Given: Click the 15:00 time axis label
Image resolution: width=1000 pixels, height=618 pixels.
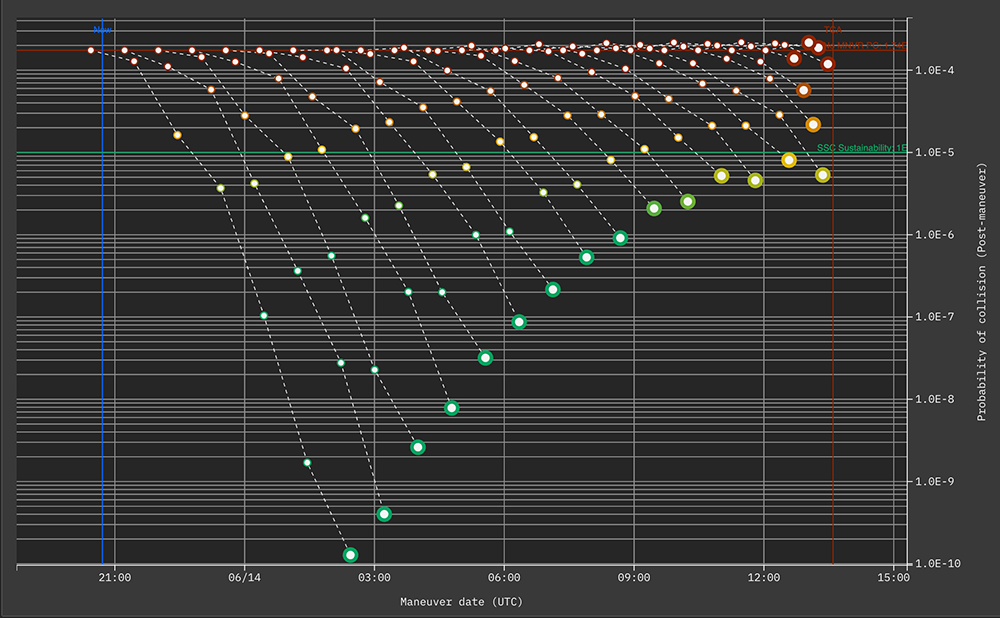Looking at the screenshot, I should (893, 577).
